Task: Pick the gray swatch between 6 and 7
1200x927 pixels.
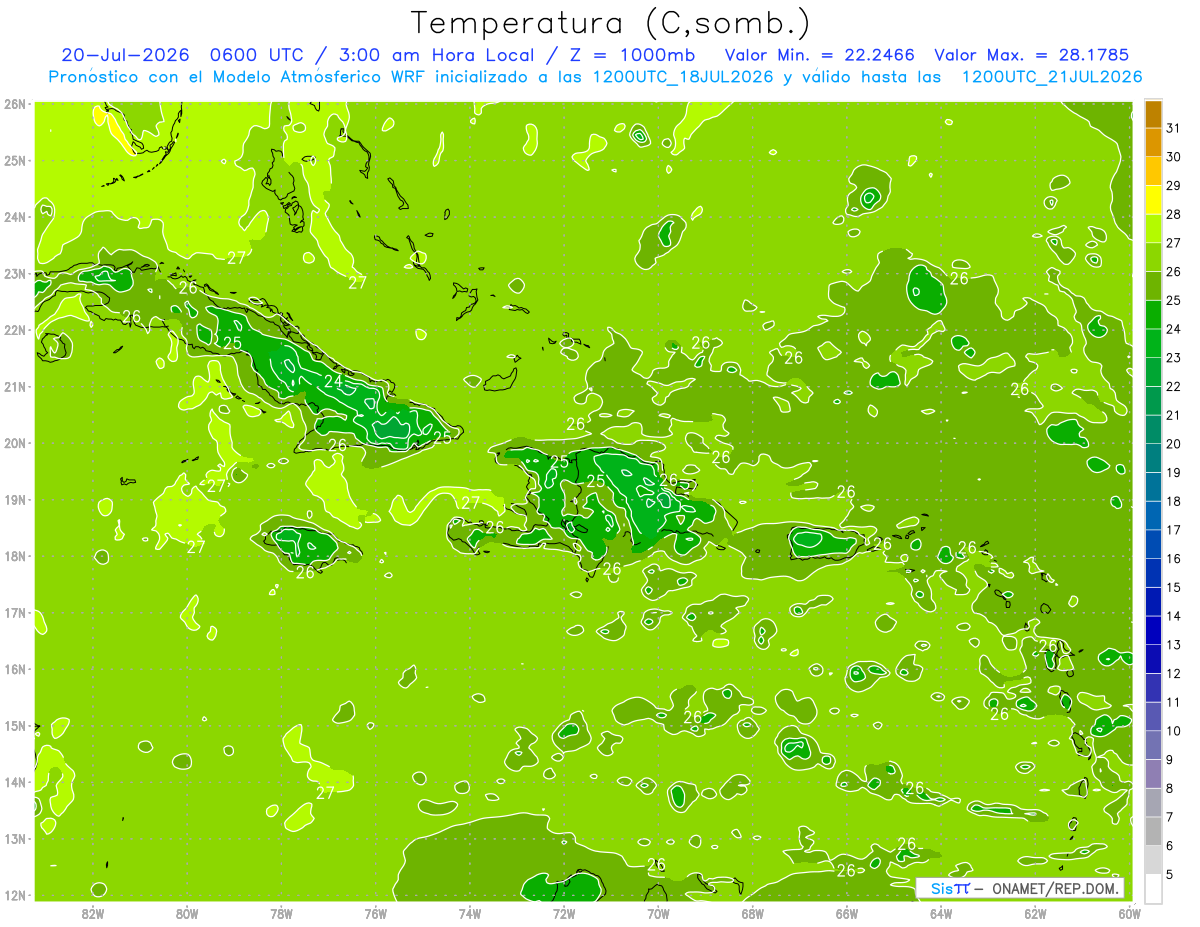Action: [x=1154, y=831]
